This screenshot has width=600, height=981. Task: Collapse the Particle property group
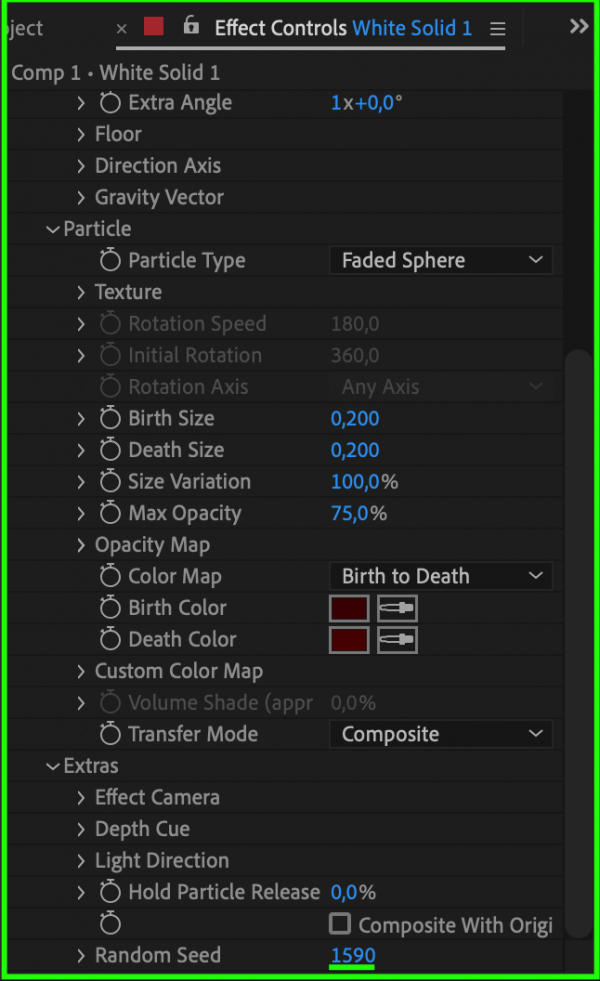52,228
